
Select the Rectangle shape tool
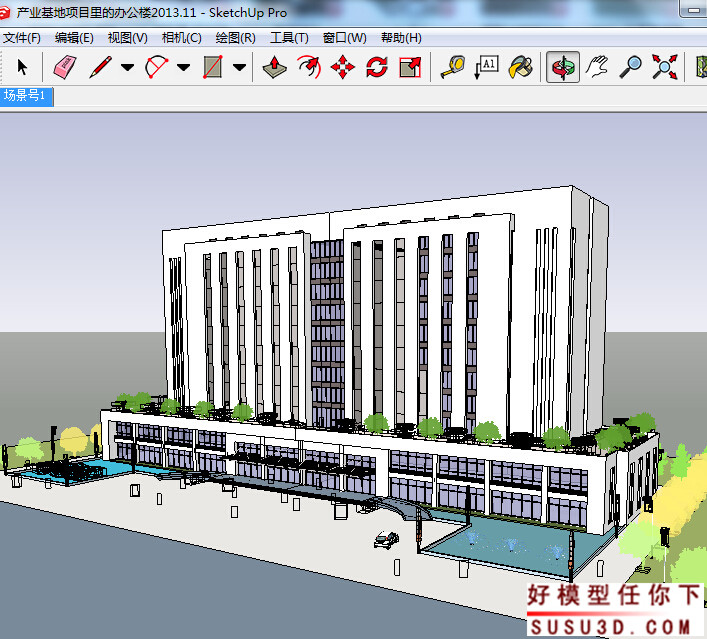tap(212, 67)
